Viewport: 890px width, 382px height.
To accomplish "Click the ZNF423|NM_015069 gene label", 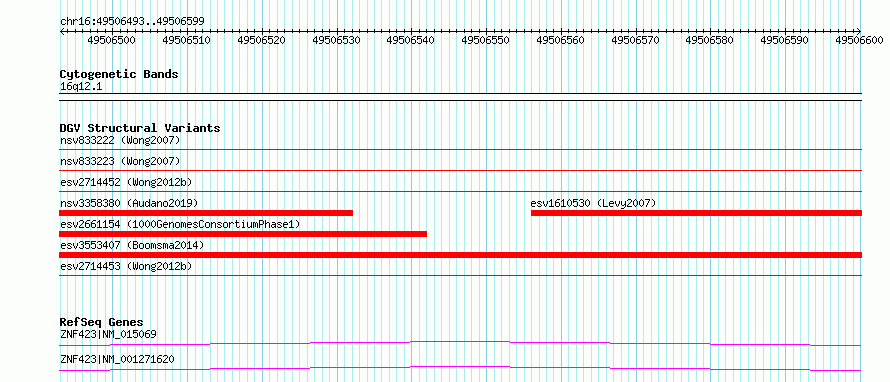I will click(x=108, y=334).
